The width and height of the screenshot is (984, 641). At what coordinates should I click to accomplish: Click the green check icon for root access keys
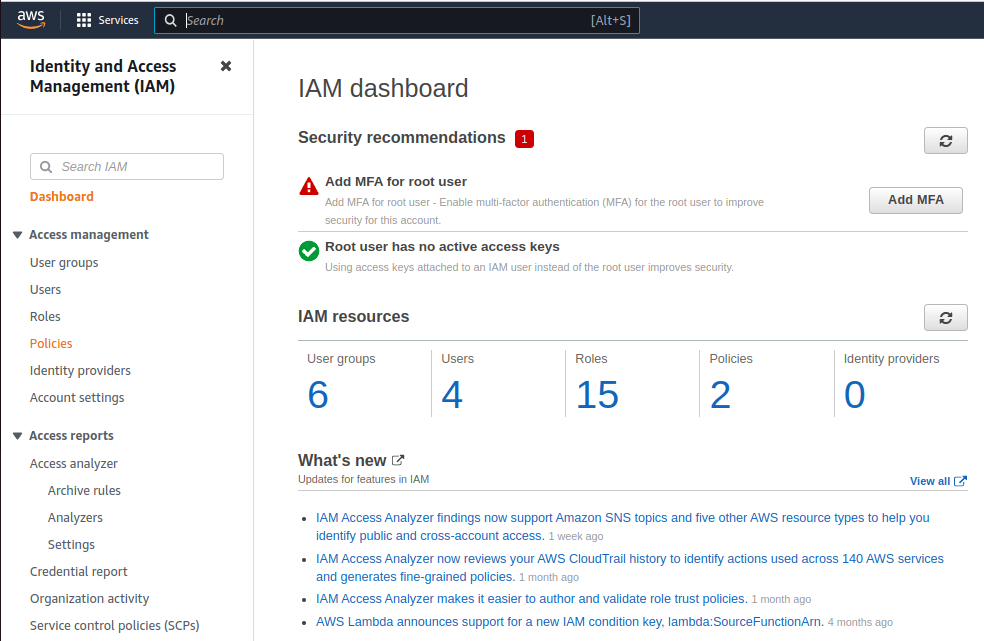point(309,251)
